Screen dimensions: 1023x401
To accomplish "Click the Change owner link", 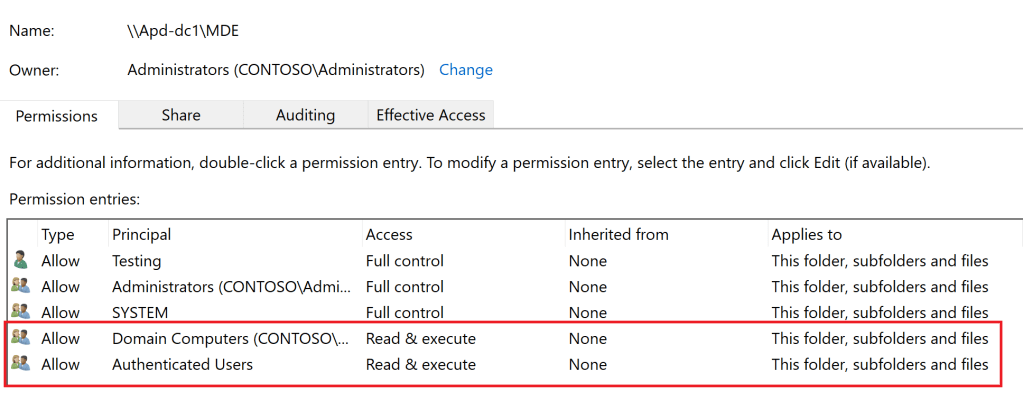I will point(466,70).
